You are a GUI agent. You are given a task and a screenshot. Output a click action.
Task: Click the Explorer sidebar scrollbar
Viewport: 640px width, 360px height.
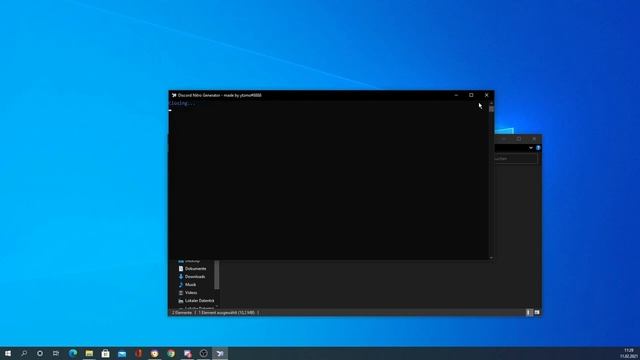coord(217,275)
